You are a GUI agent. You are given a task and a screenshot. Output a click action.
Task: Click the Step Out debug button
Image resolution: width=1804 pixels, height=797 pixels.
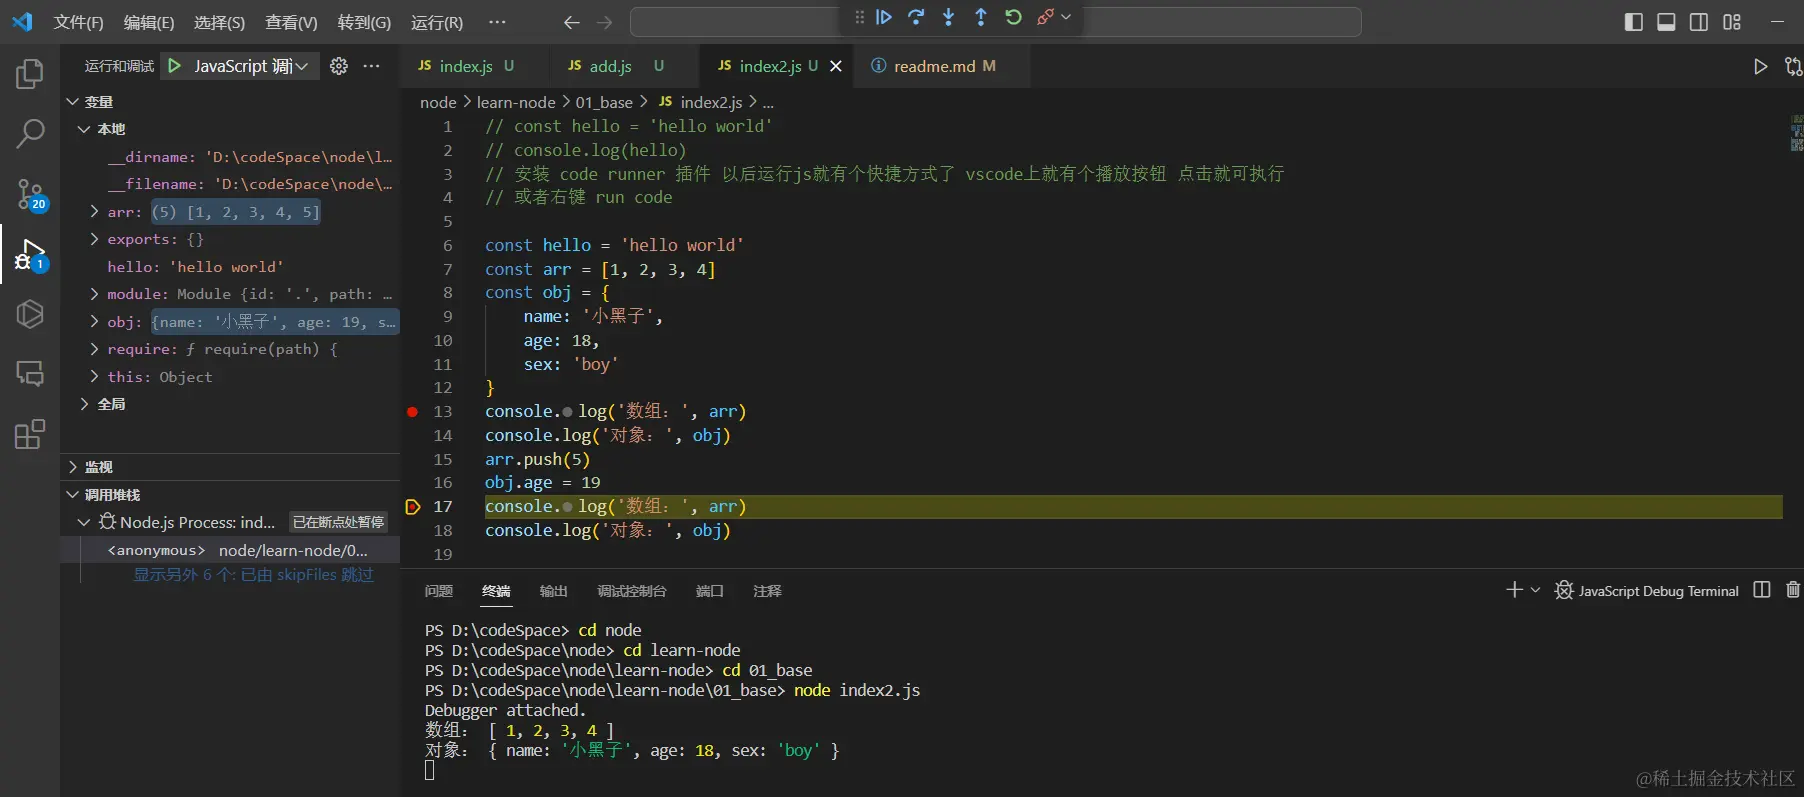pyautogui.click(x=981, y=17)
